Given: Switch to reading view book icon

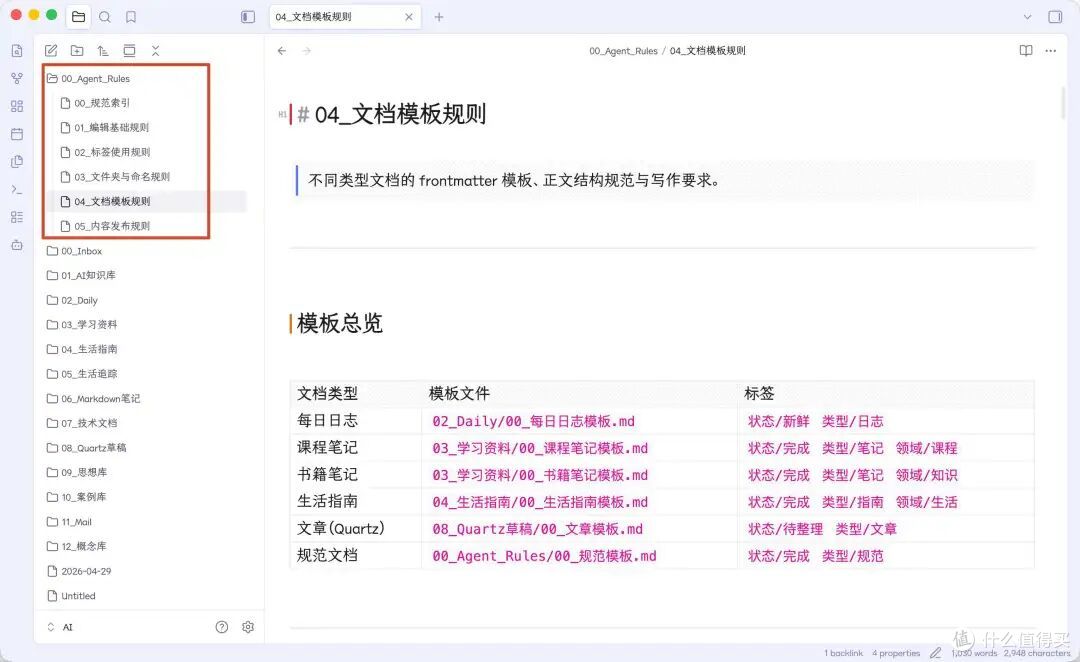Looking at the screenshot, I should (1026, 50).
